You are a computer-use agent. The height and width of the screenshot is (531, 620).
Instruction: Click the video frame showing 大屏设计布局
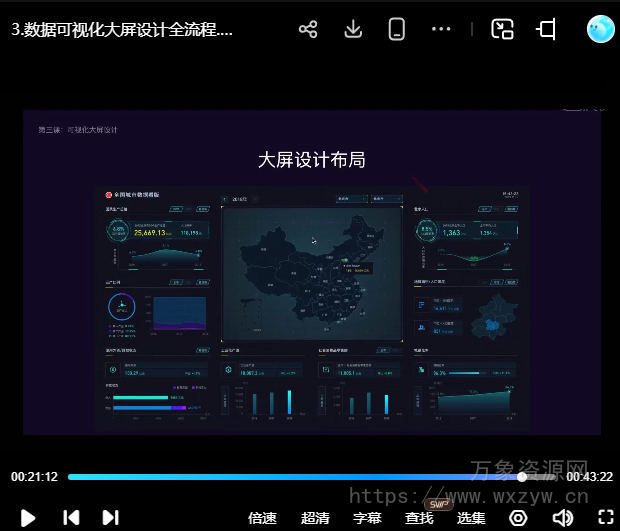pos(311,272)
